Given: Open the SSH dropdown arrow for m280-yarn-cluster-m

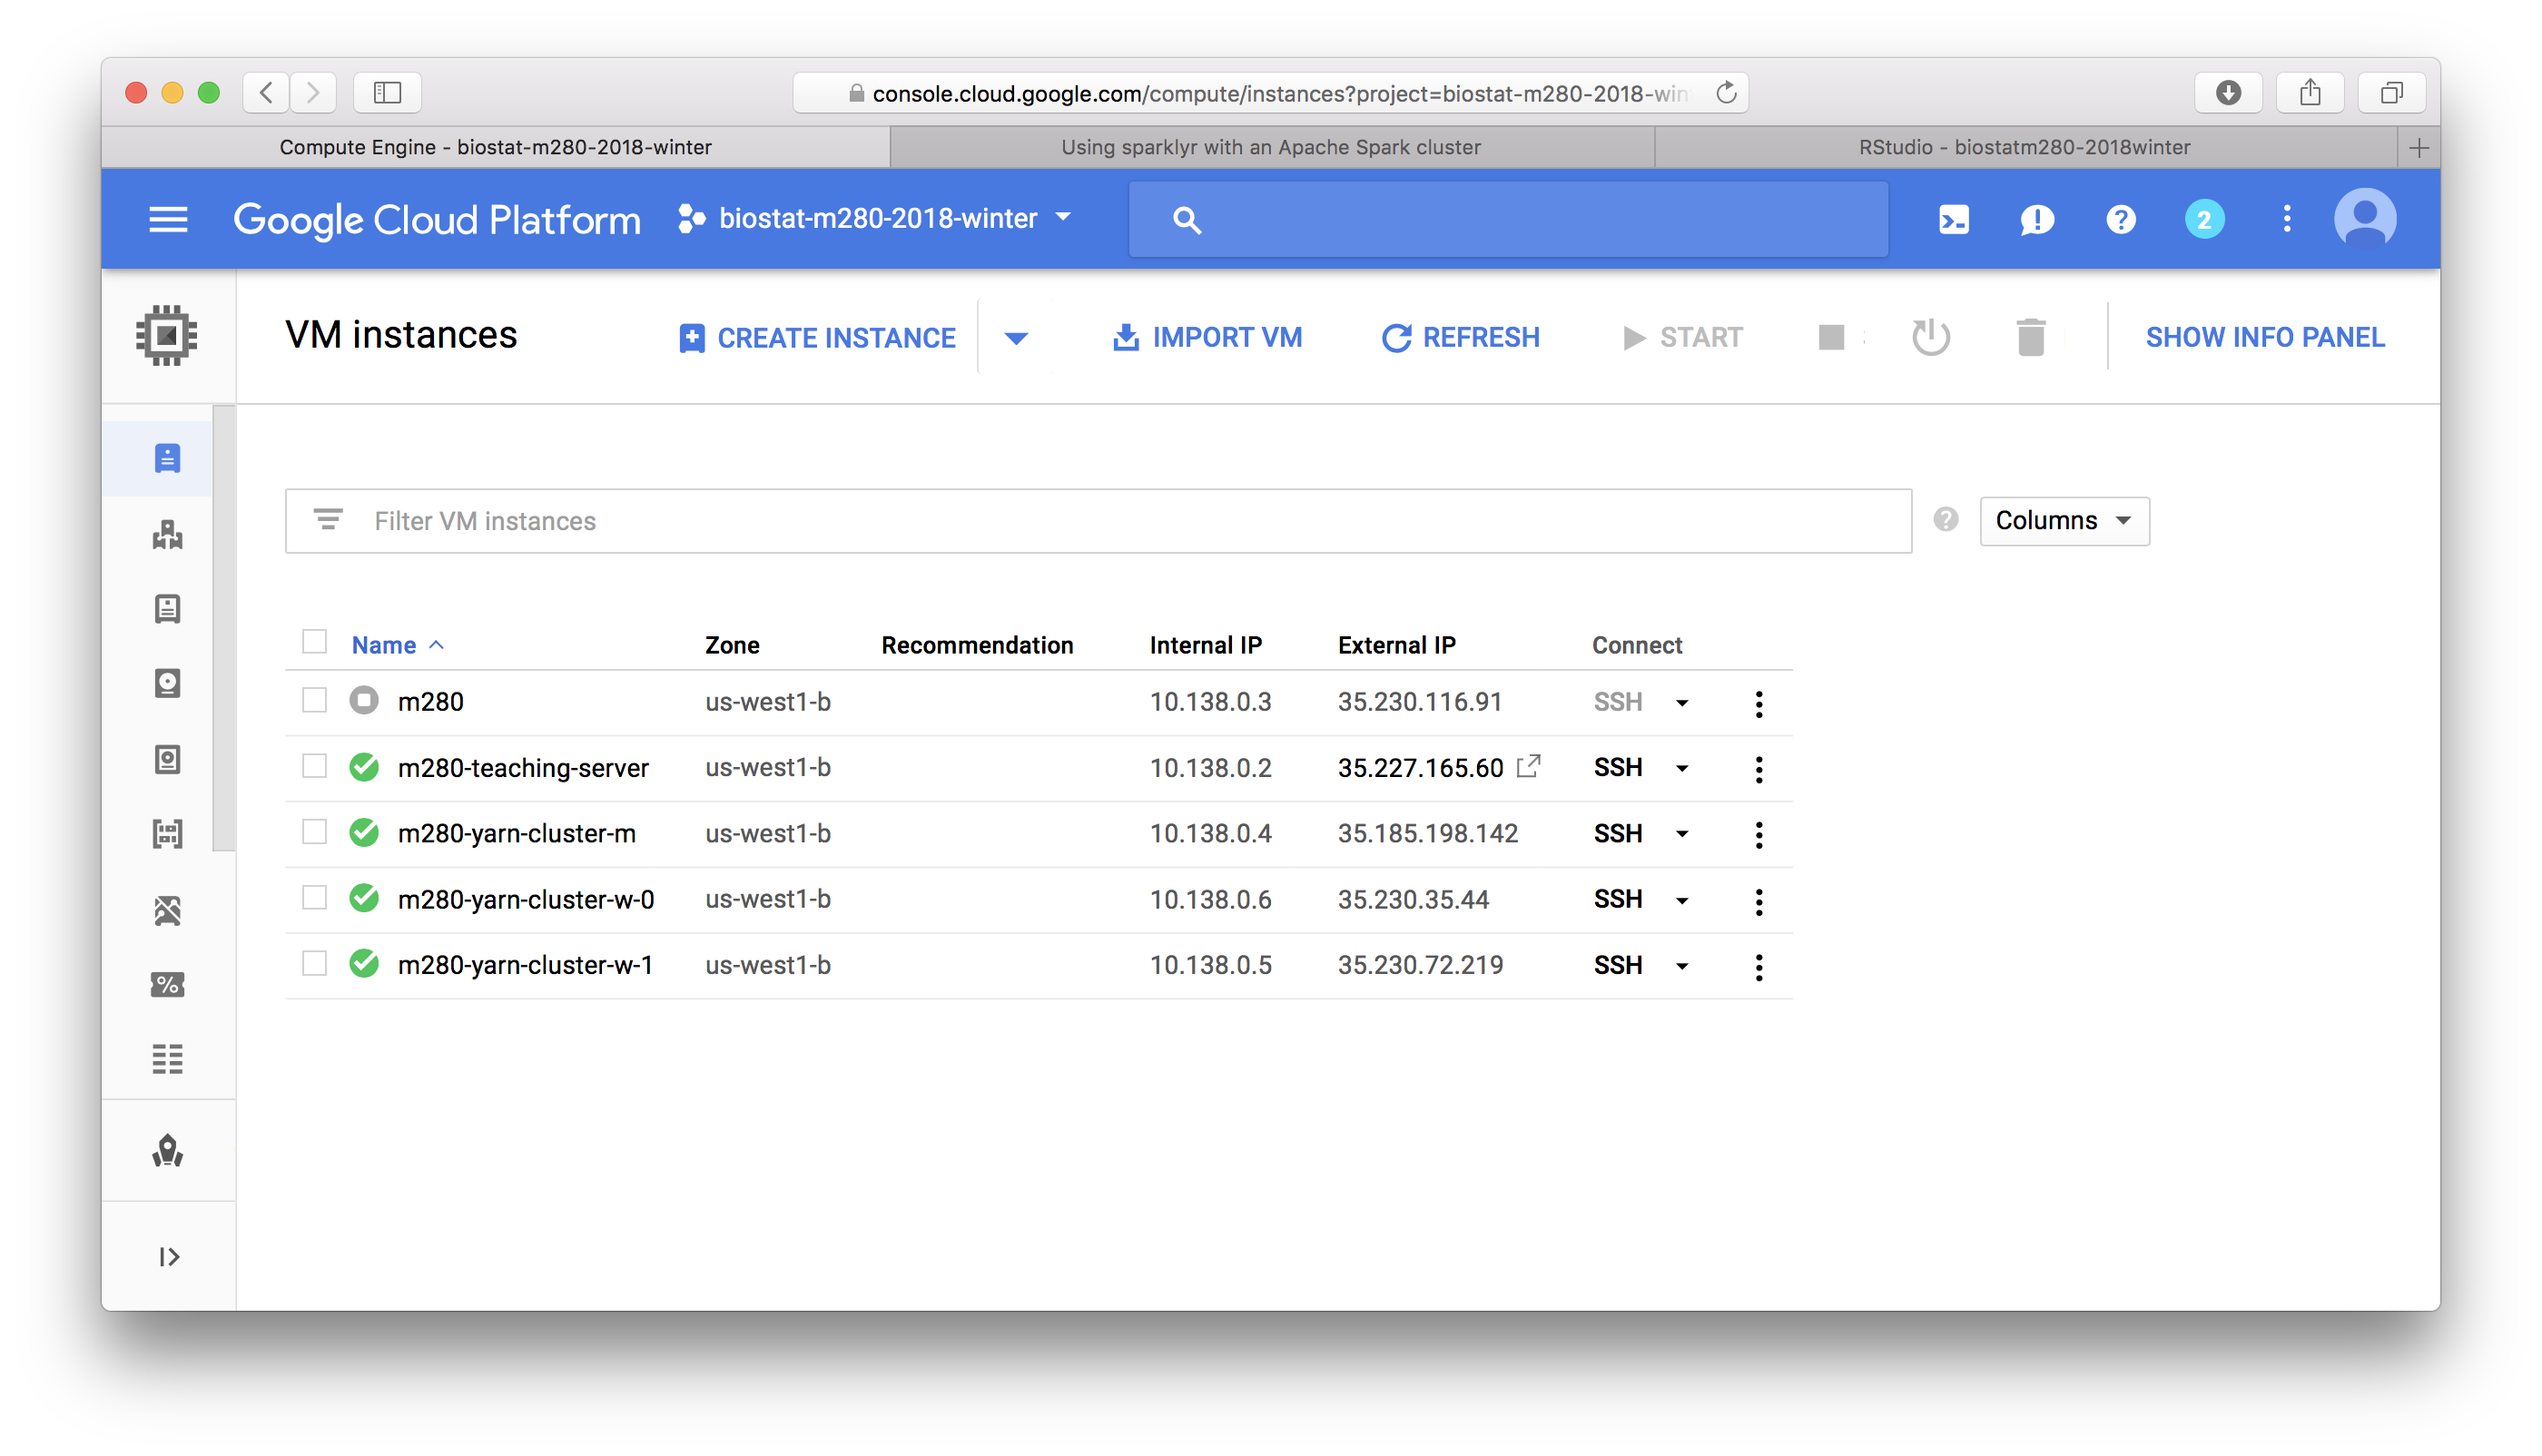Looking at the screenshot, I should (x=1682, y=834).
